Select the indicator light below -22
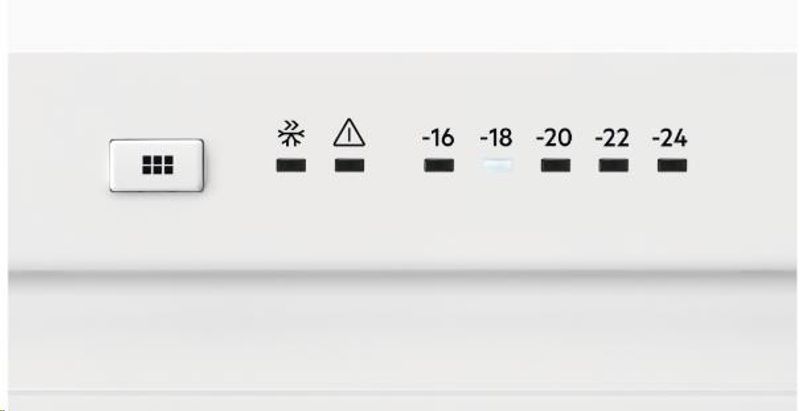Image resolution: width=800 pixels, height=411 pixels. coord(613,165)
